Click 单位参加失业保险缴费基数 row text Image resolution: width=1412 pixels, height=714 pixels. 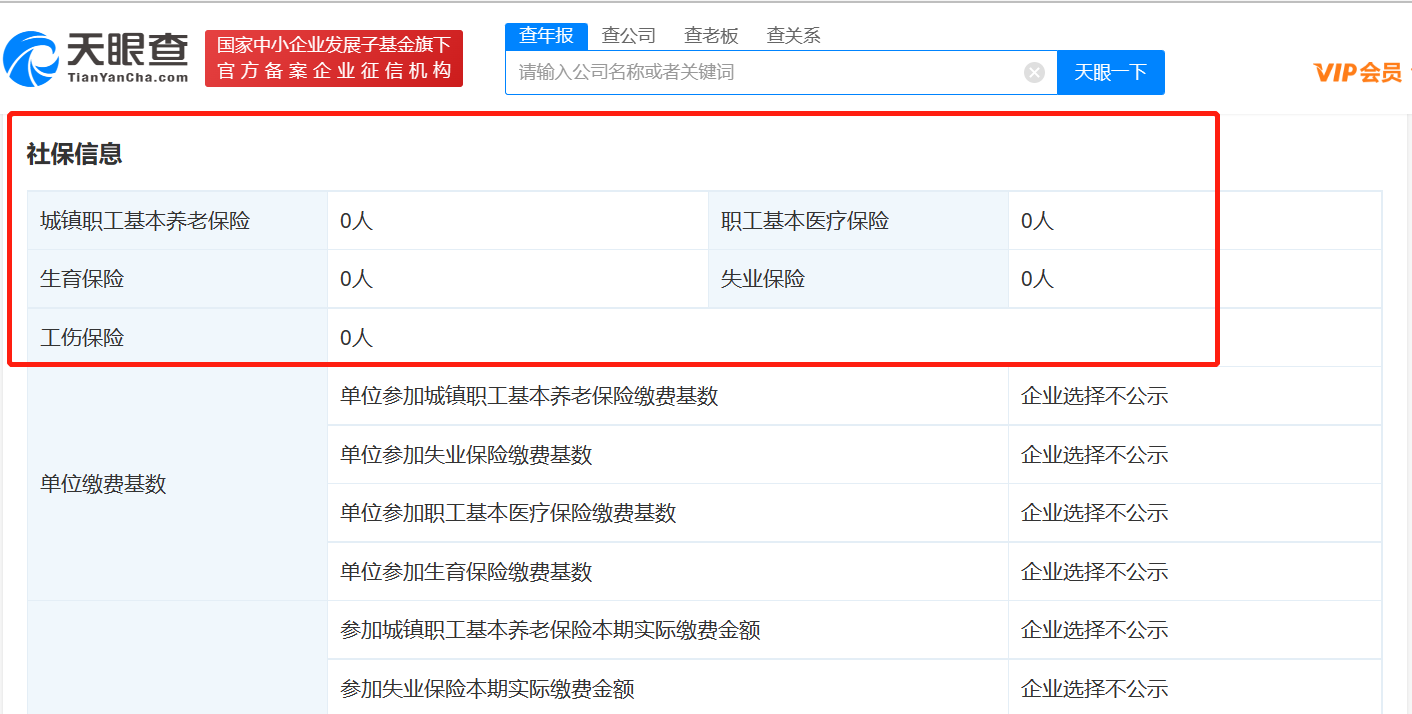(466, 455)
